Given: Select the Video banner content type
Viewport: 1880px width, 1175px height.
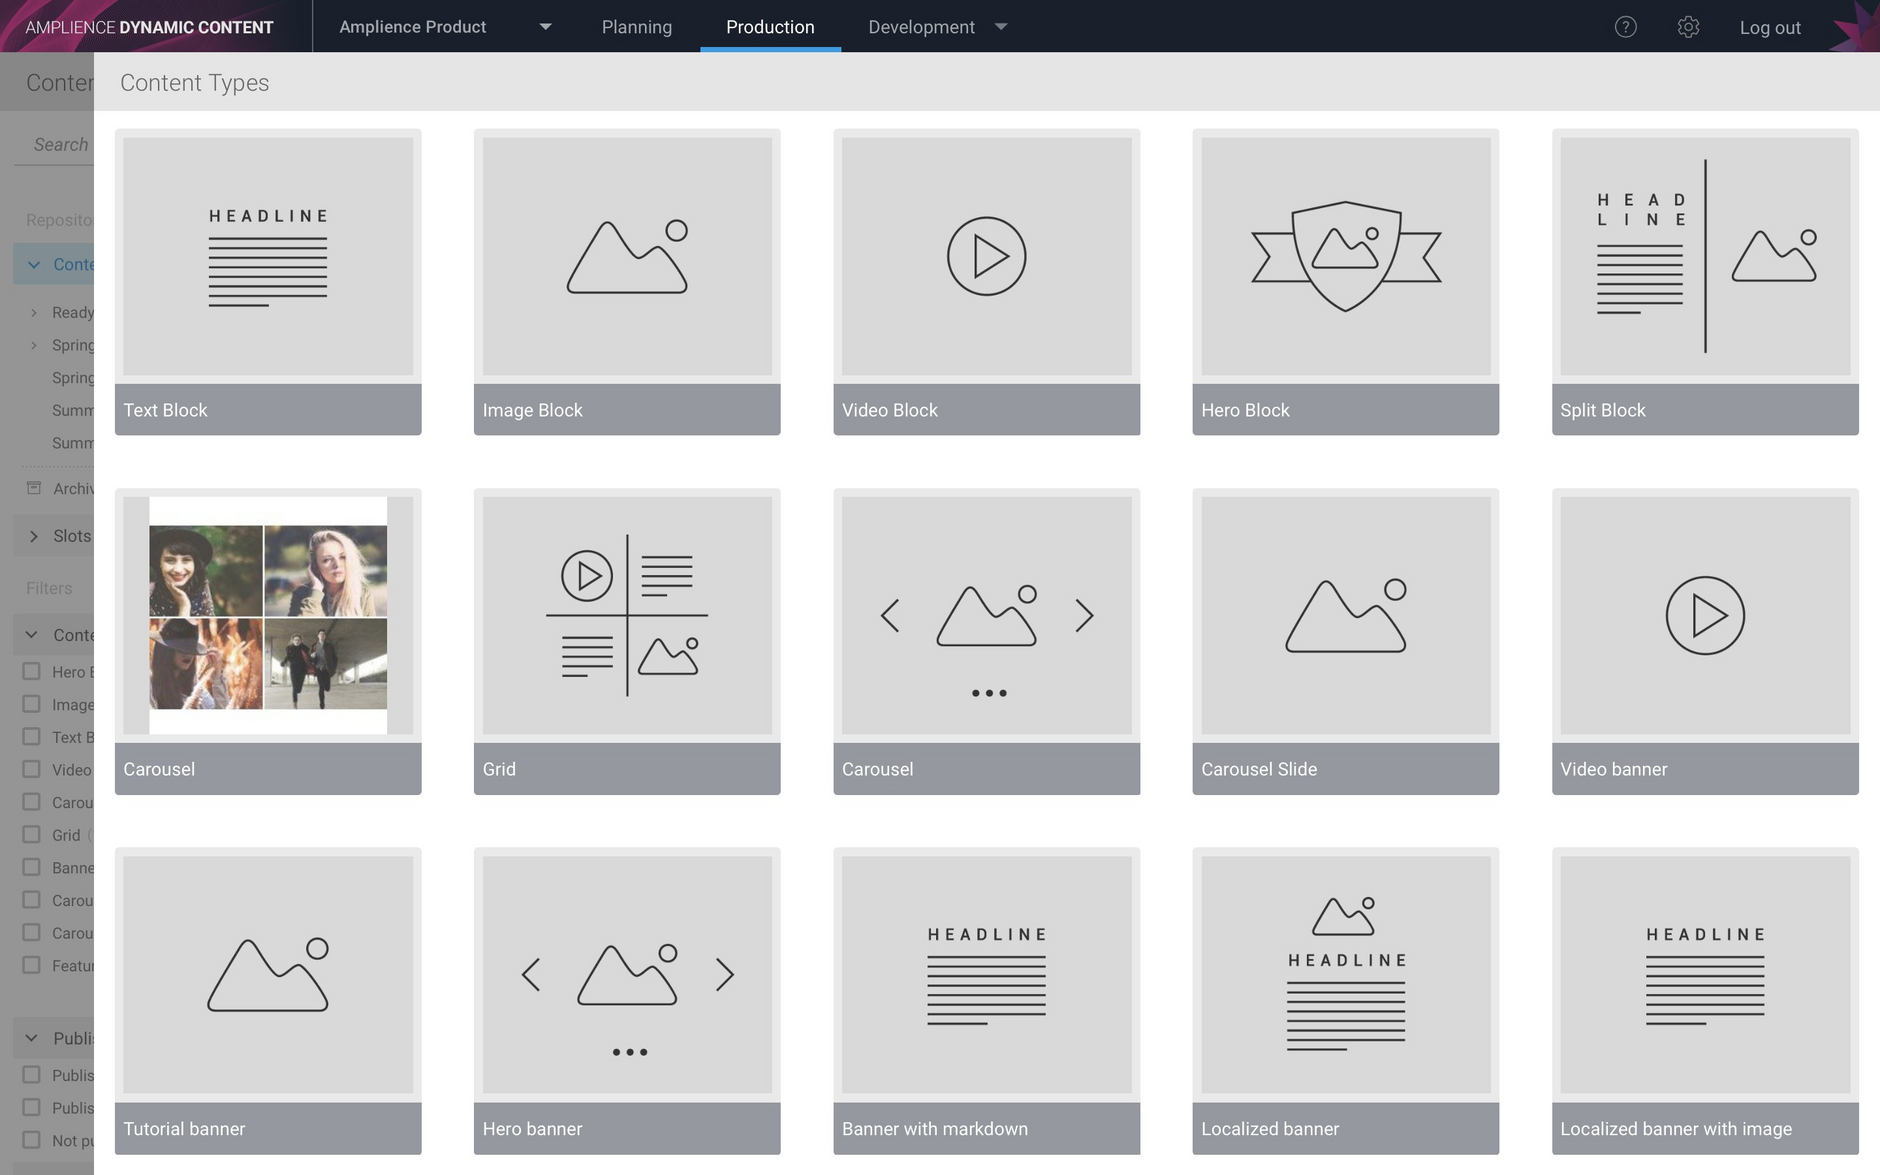Looking at the screenshot, I should tap(1705, 640).
